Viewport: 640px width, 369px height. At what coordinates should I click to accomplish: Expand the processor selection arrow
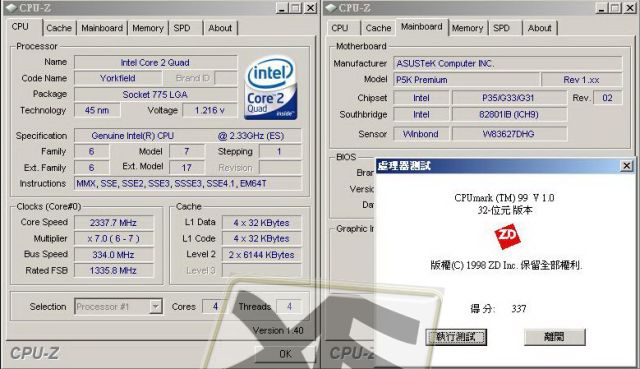pos(156,307)
